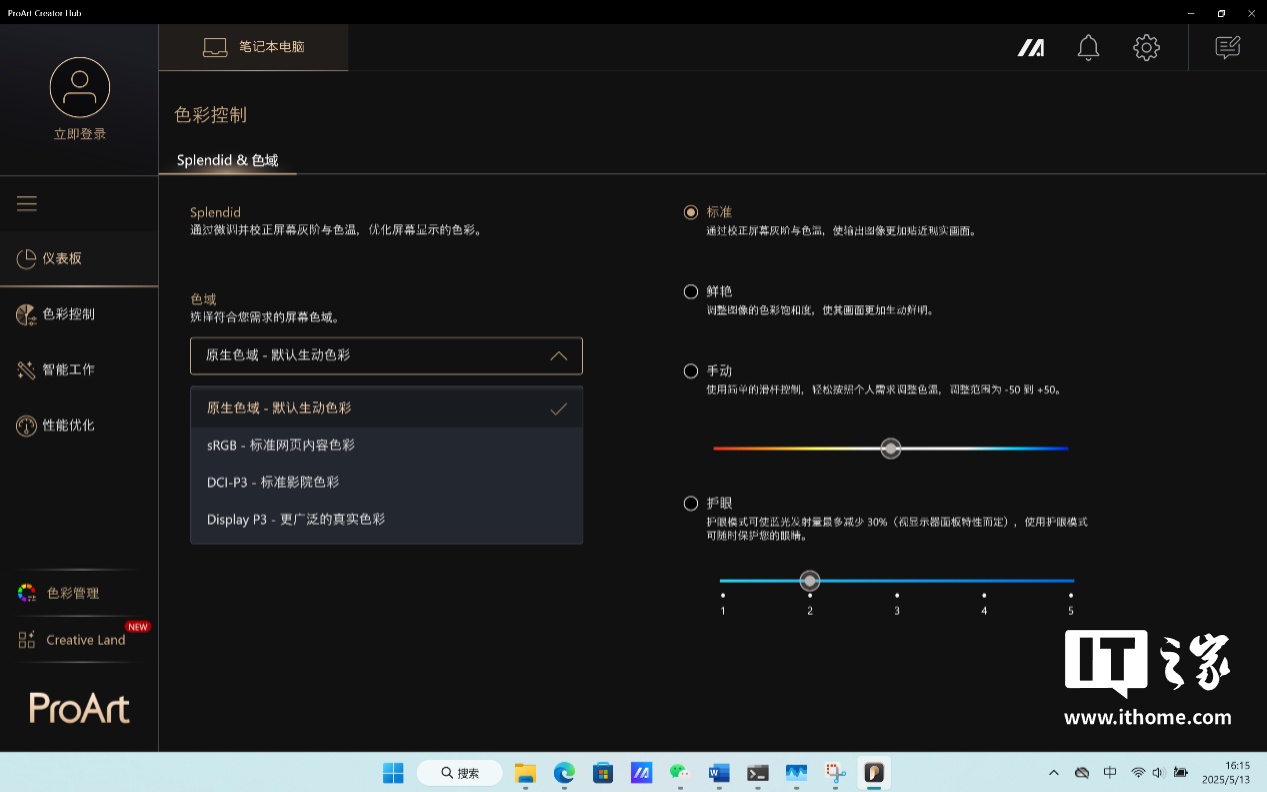
Task: Open 性能优化 sidebar item
Action: (x=68, y=426)
